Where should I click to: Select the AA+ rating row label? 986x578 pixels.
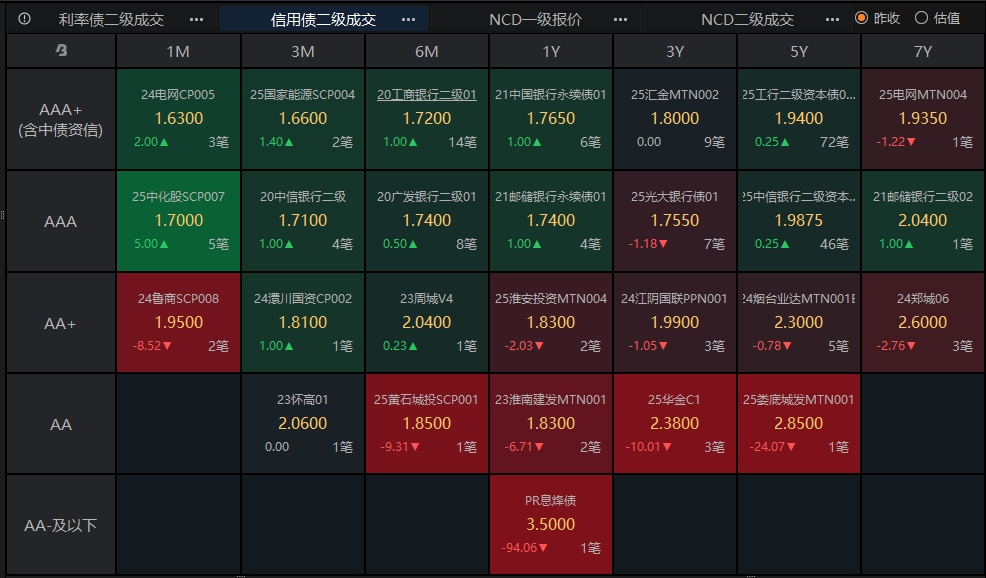61,323
